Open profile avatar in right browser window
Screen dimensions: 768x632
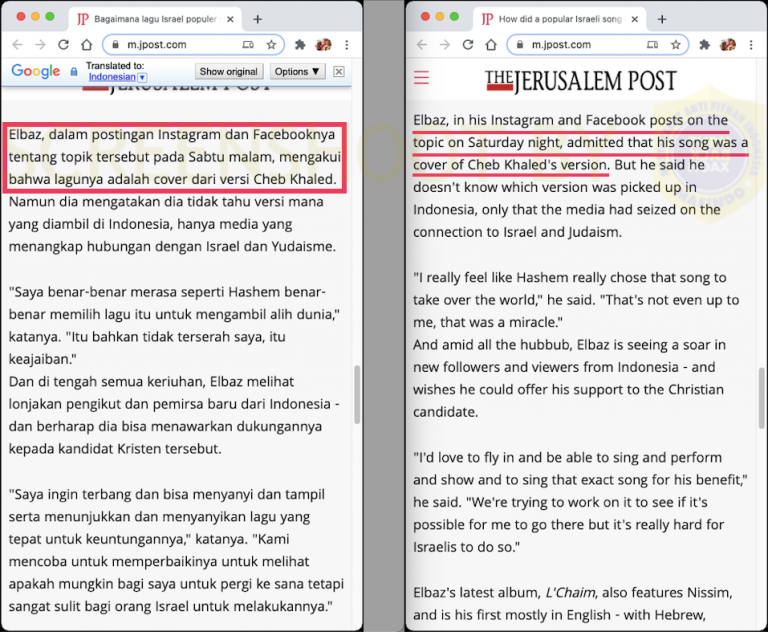pos(728,45)
